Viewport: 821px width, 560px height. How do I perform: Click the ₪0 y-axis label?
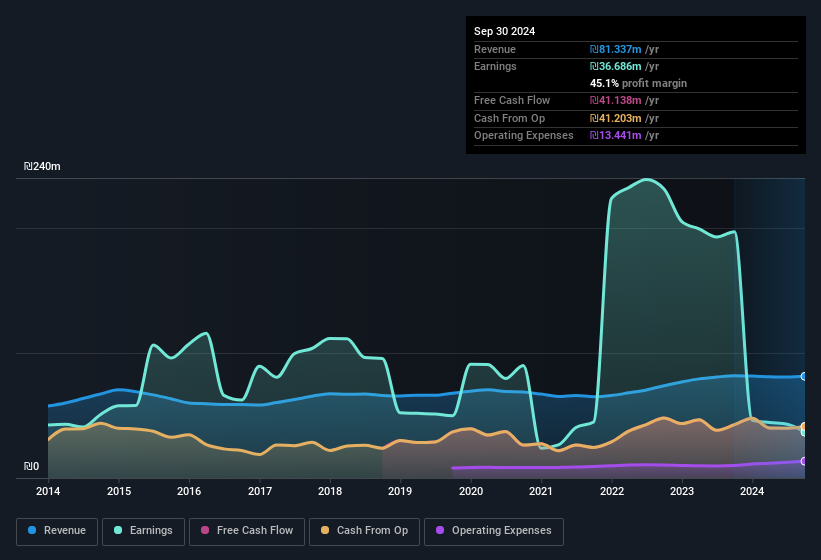pyautogui.click(x=31, y=466)
